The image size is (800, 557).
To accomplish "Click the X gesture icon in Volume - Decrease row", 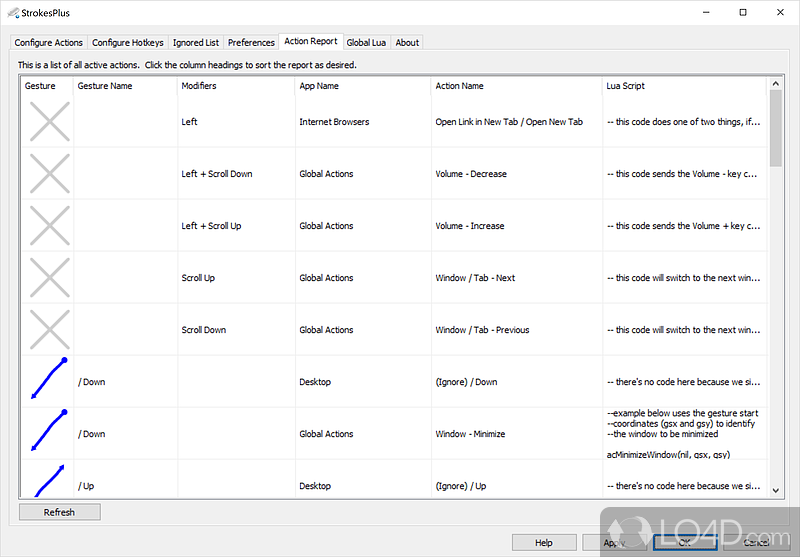I will point(49,173).
